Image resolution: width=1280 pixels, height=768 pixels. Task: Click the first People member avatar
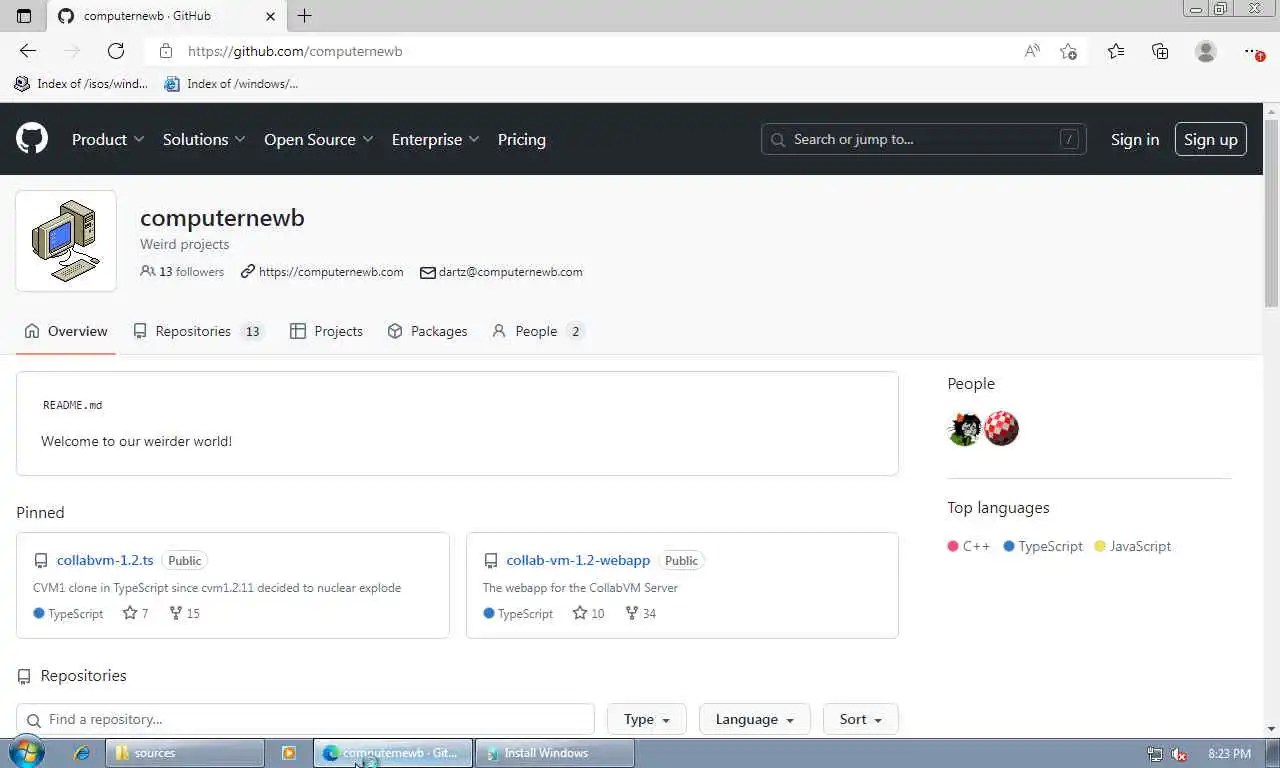(965, 429)
